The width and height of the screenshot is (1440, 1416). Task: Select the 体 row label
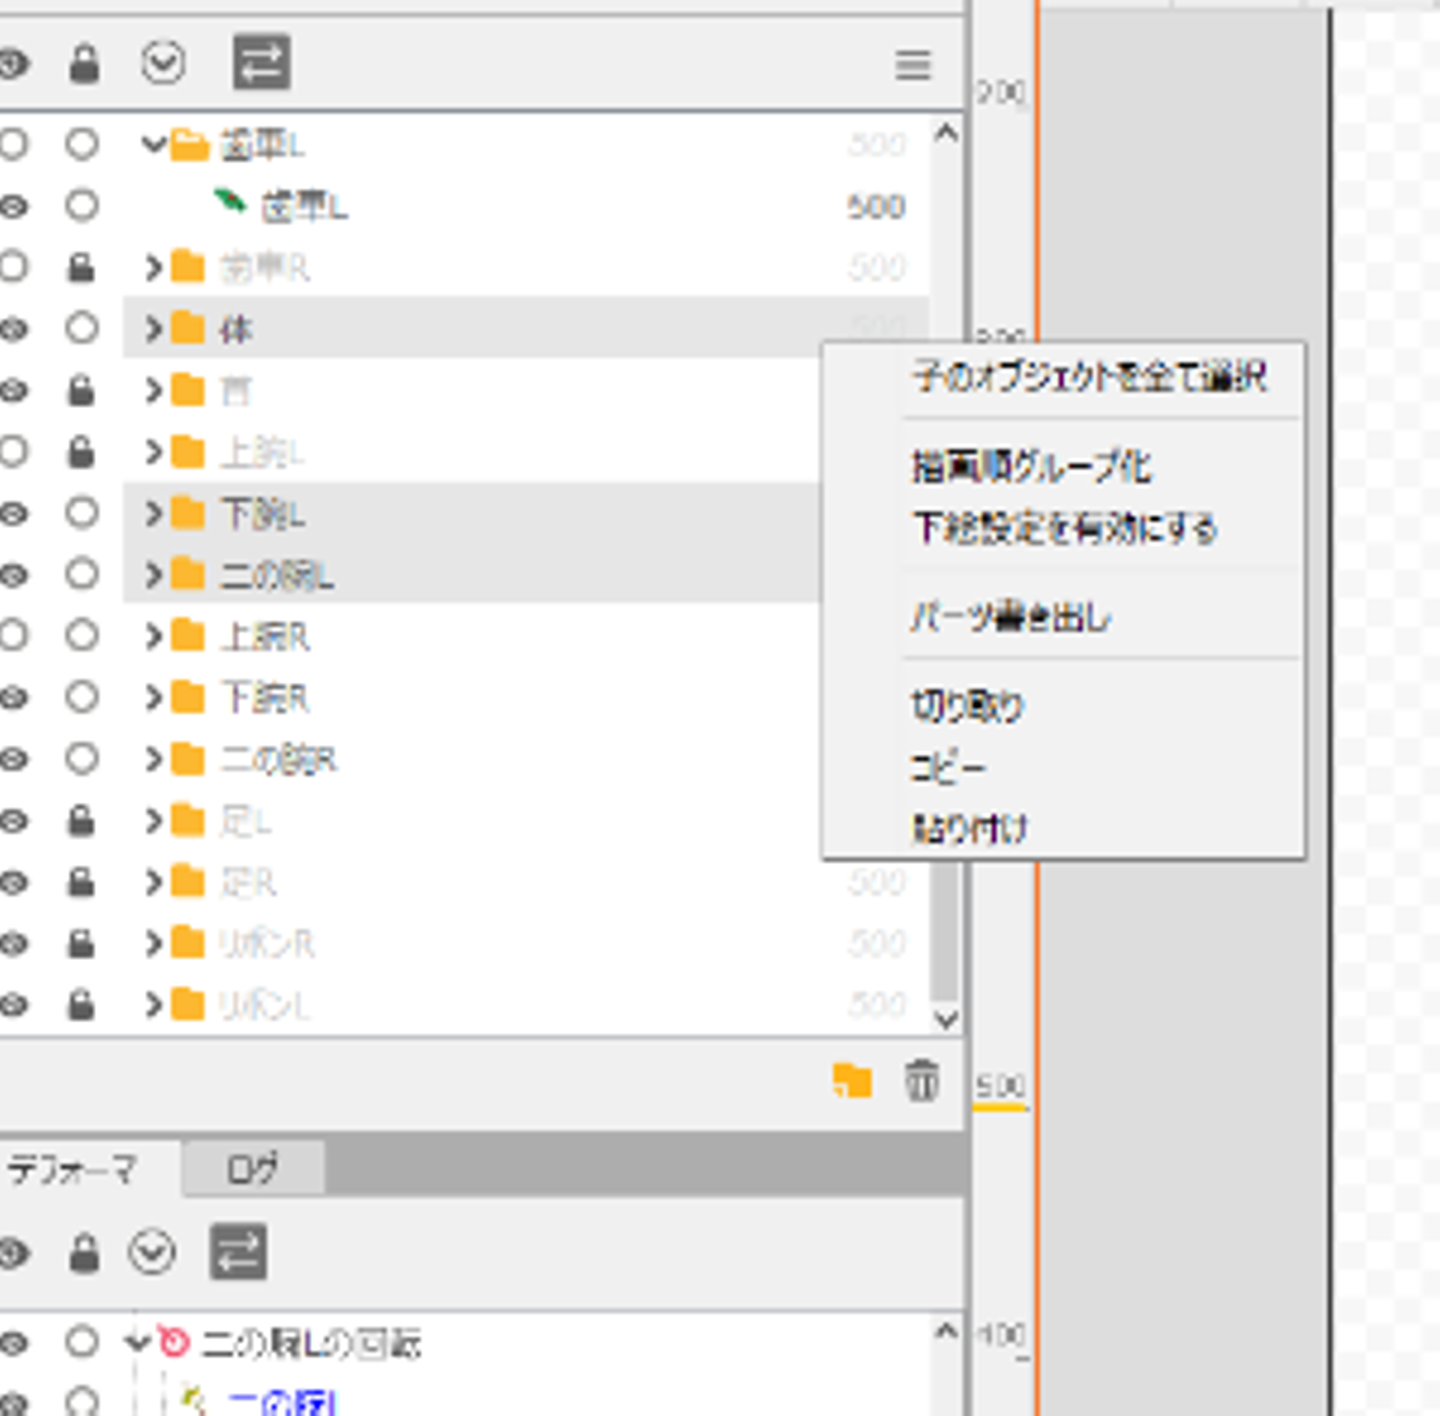click(x=236, y=329)
